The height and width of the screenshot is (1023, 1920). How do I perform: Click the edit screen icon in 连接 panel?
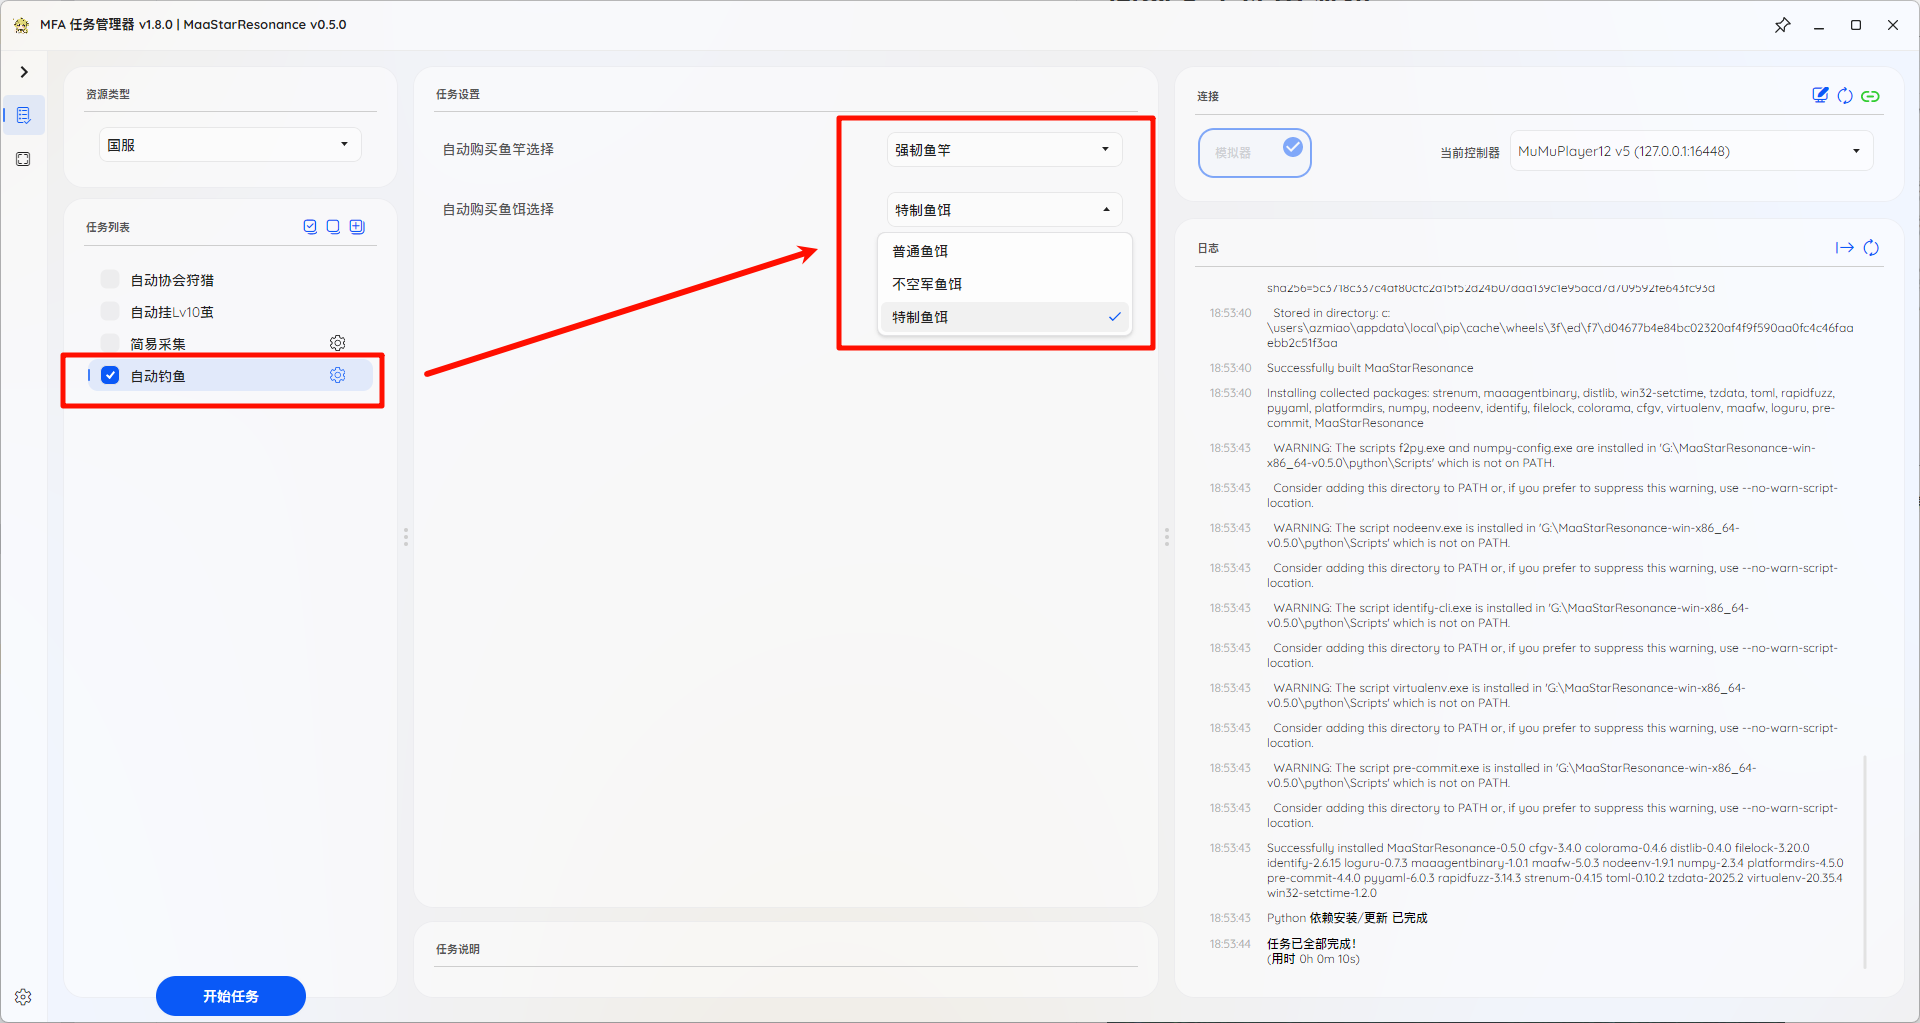point(1820,95)
